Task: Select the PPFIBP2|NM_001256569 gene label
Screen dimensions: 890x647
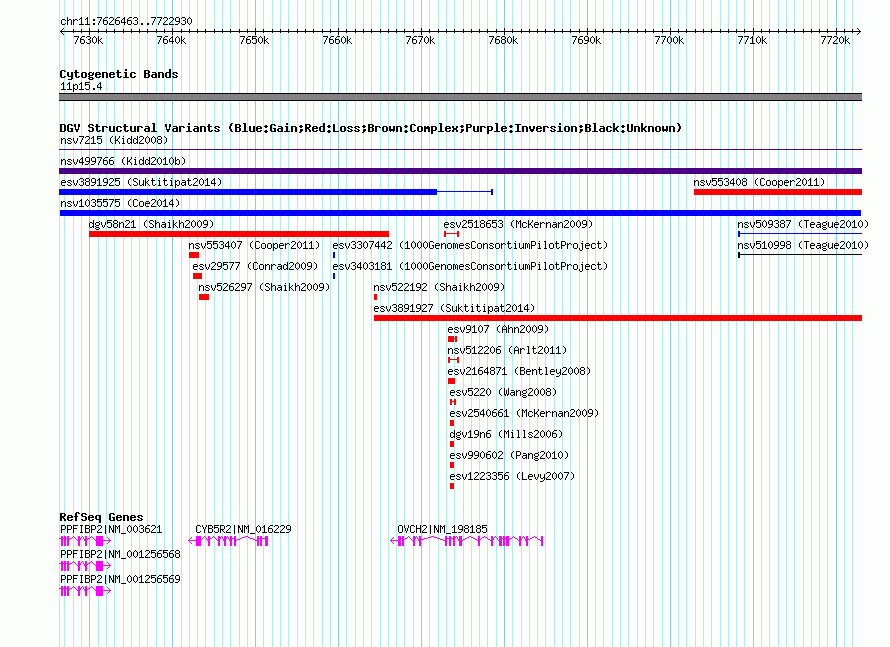Action: [120, 579]
